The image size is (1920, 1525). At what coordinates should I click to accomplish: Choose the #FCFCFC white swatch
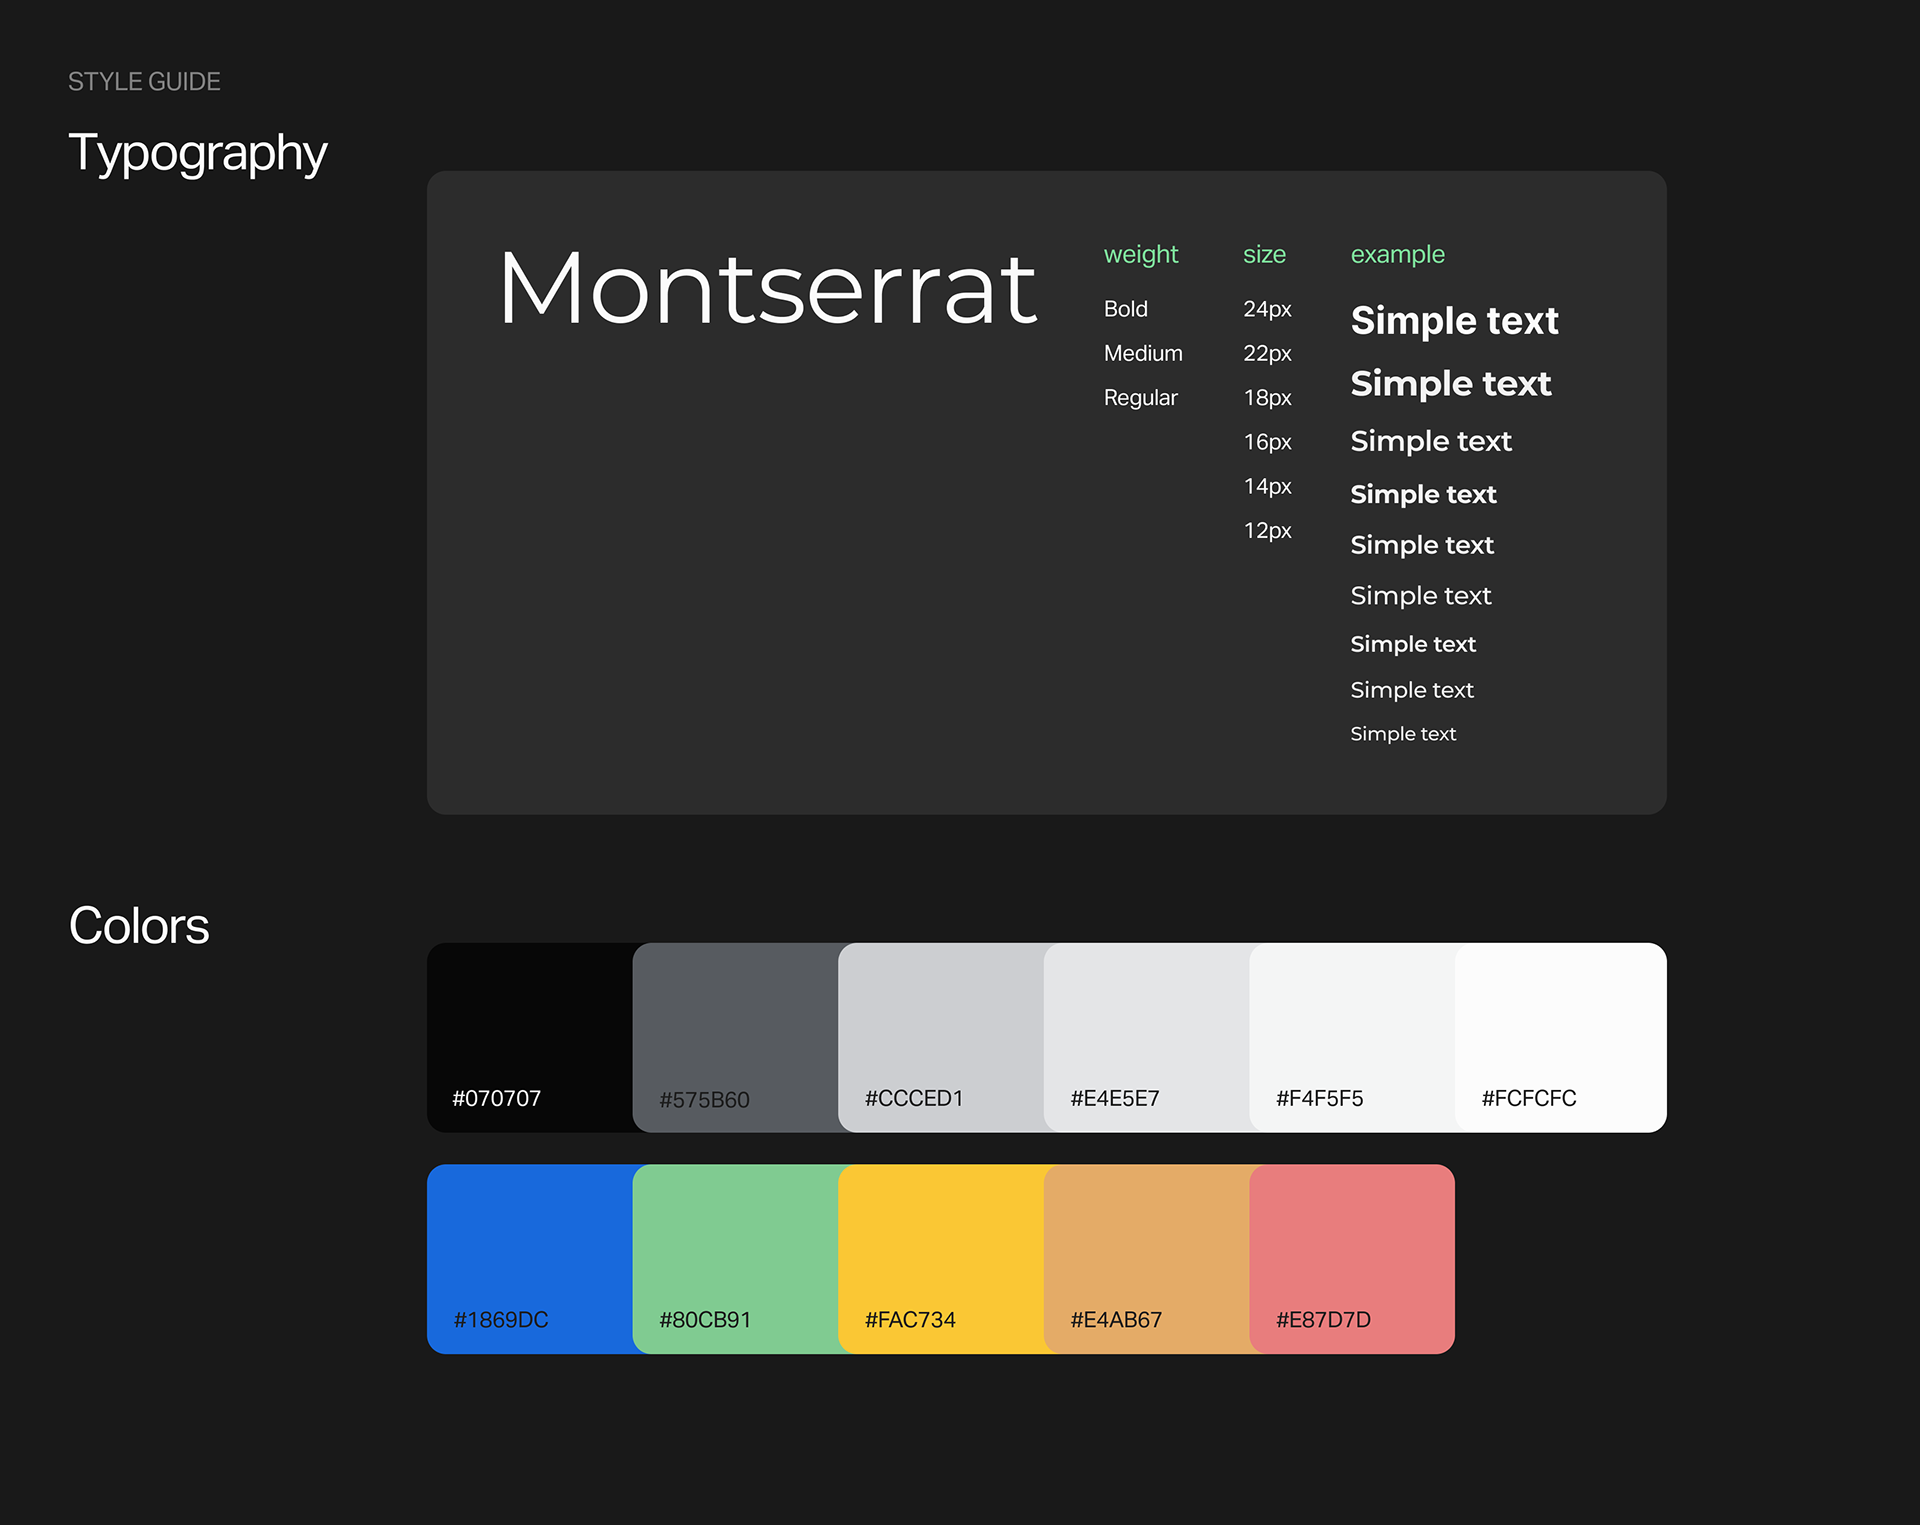tap(1561, 1037)
